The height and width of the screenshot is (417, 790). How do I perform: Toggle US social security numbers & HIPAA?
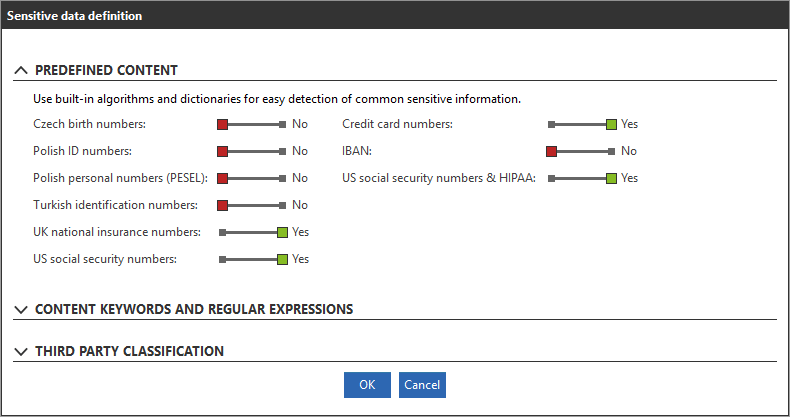click(x=582, y=178)
